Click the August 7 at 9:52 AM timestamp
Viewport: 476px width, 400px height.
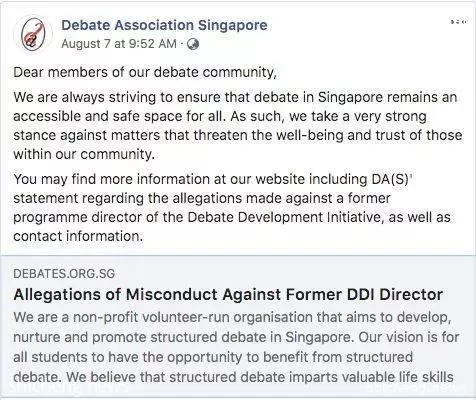click(119, 44)
